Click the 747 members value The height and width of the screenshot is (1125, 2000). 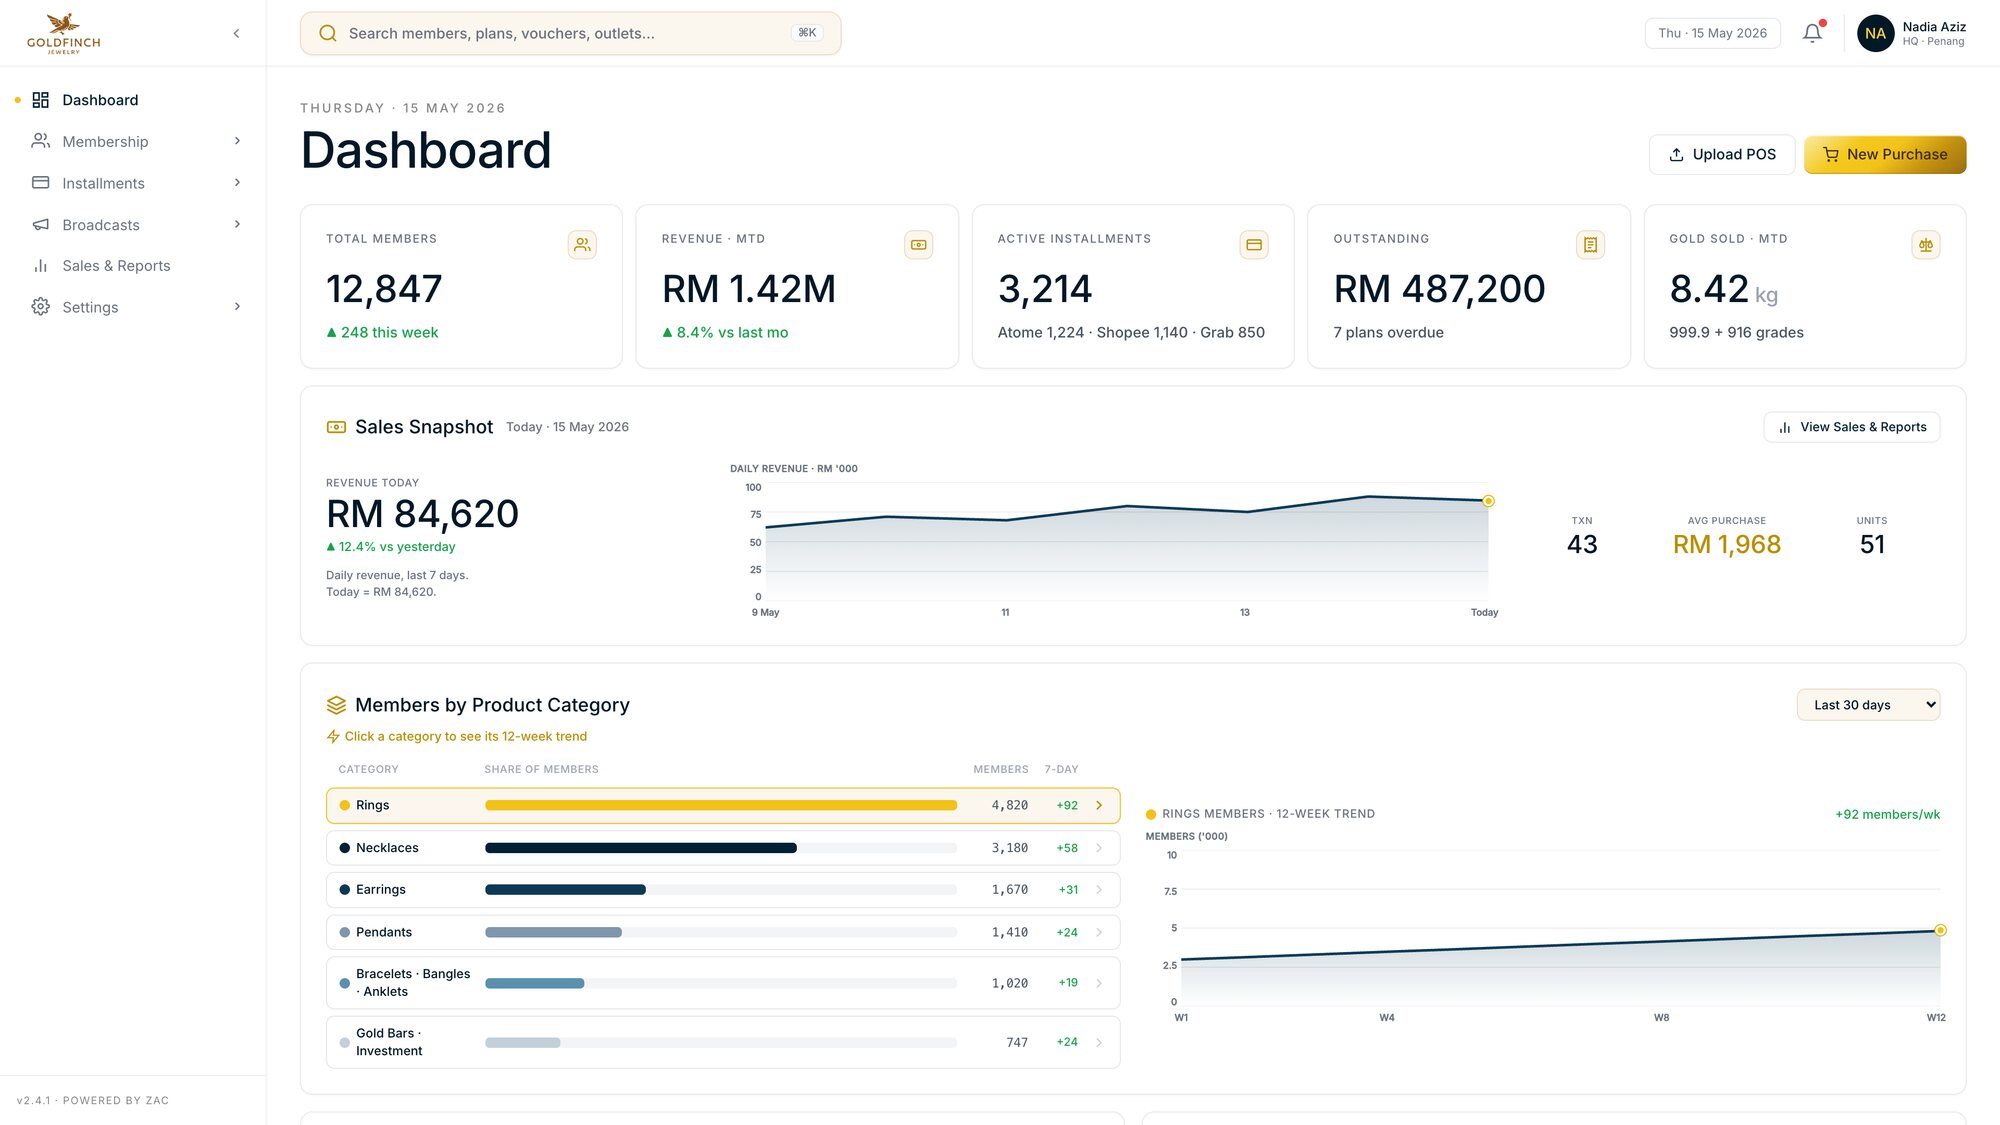click(x=1017, y=1042)
